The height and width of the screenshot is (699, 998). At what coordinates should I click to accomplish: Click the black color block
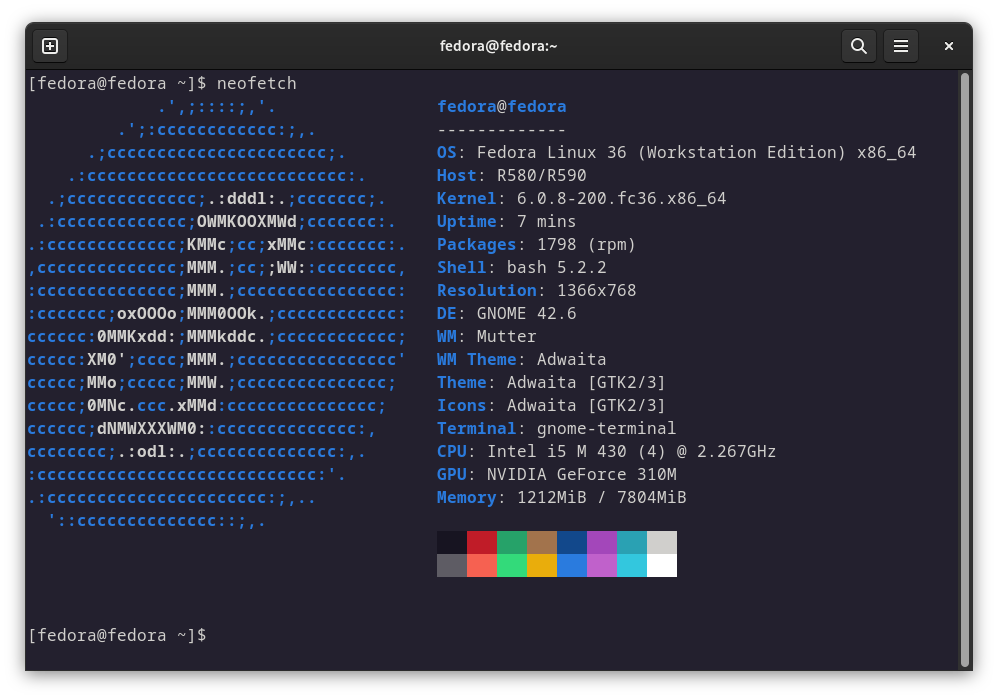pos(452,542)
